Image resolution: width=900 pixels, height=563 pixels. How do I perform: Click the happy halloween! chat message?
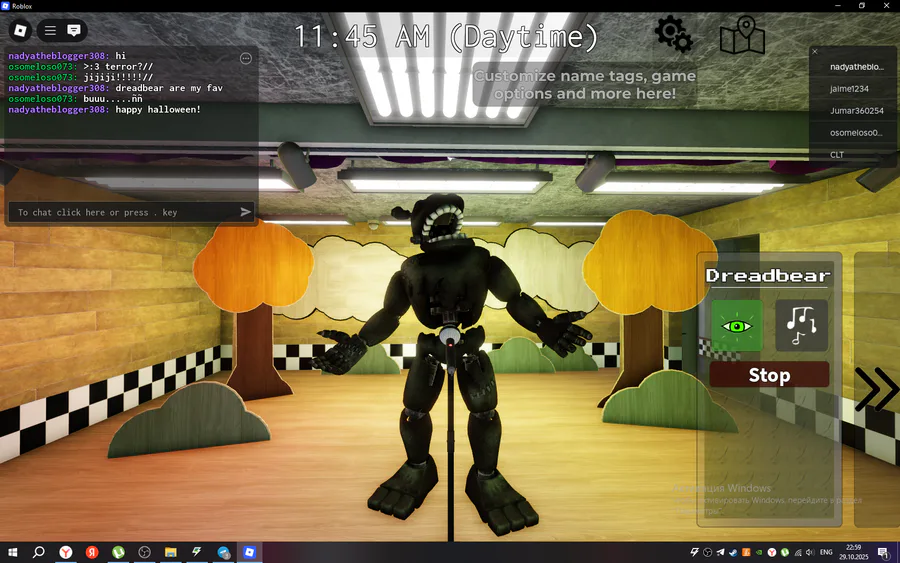click(158, 110)
